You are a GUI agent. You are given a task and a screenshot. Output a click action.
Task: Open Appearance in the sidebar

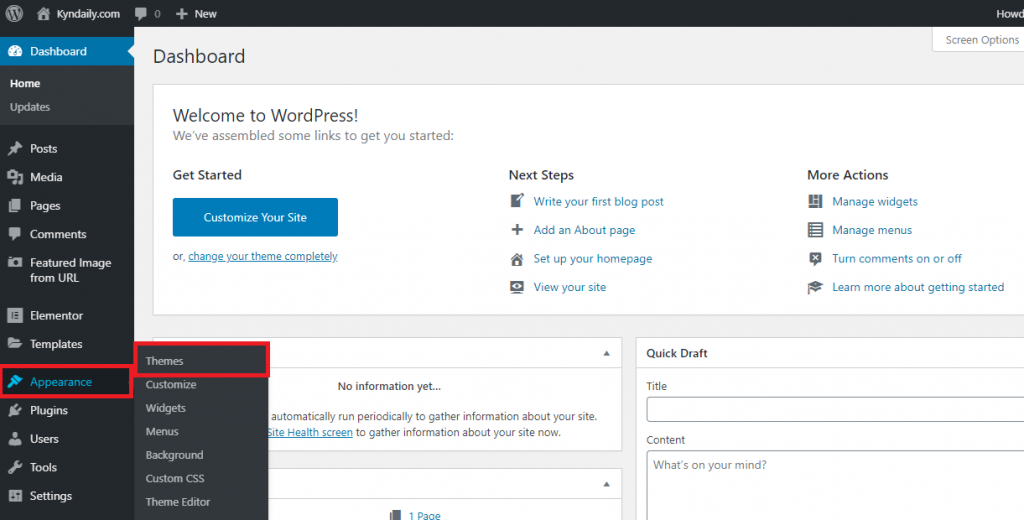[x=61, y=382]
